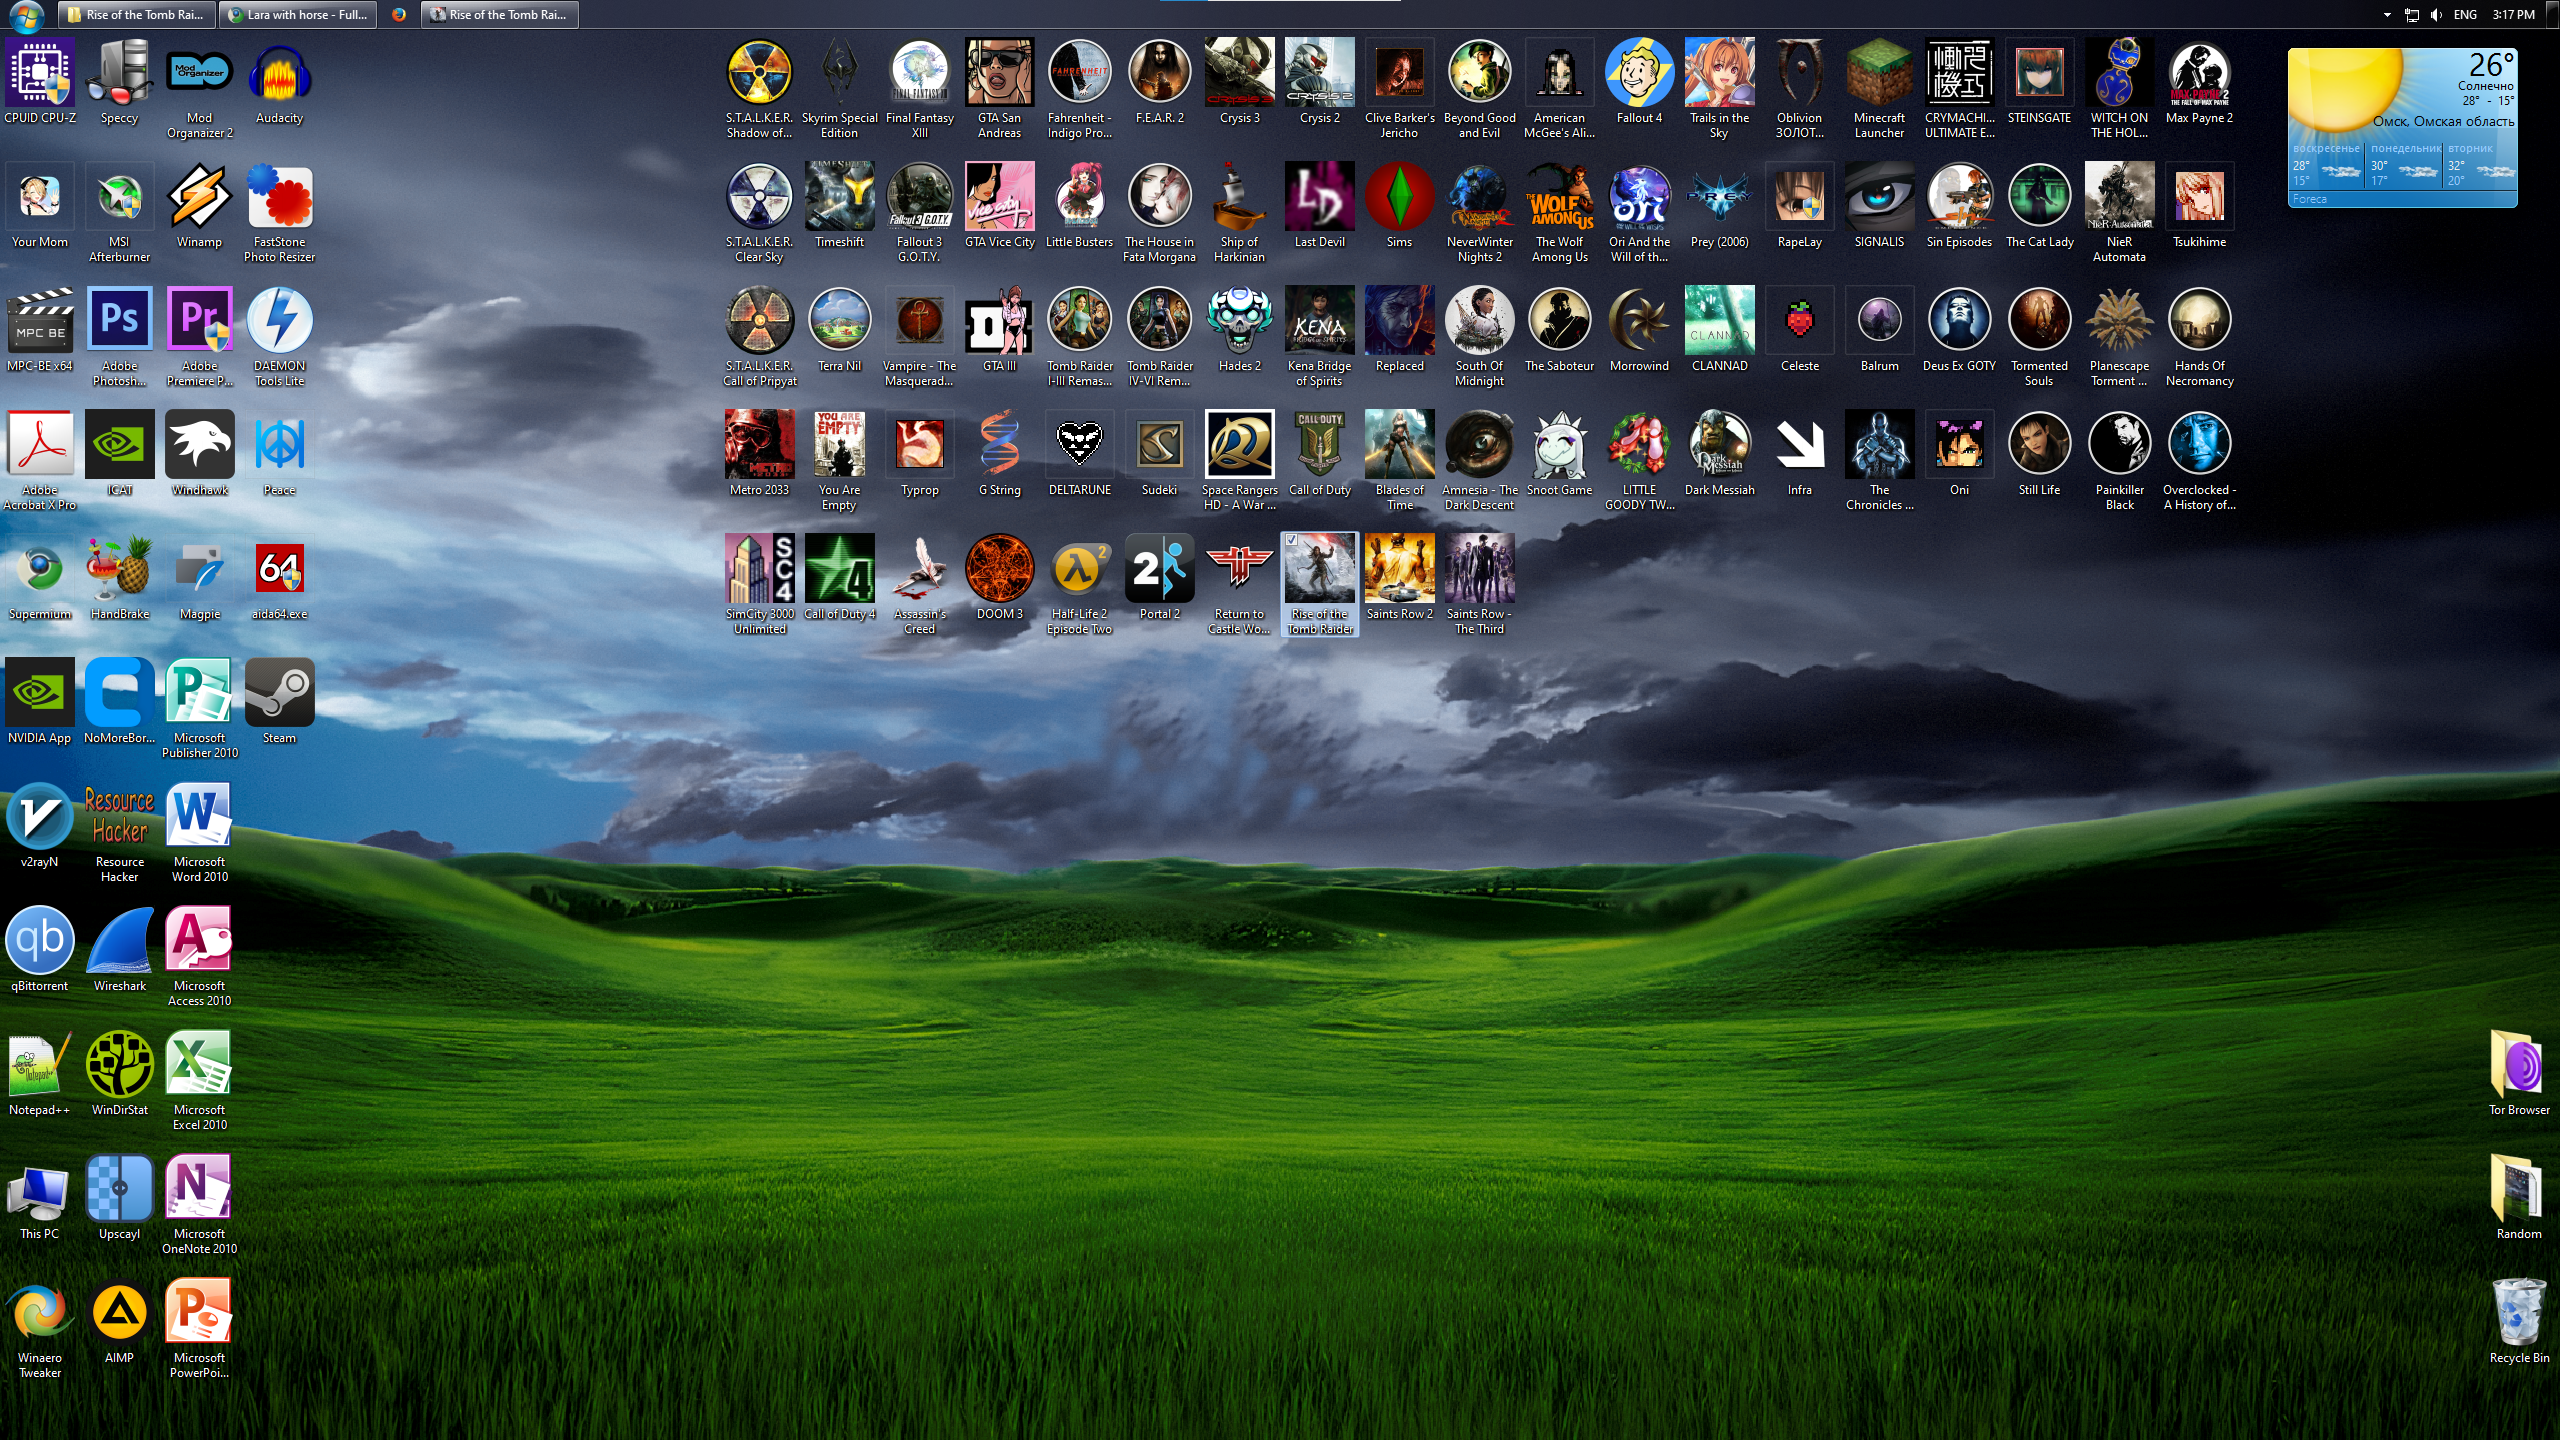Switch to the Rise of the Tomb Raider folder window
2560x1440 pixels.
[x=135, y=15]
